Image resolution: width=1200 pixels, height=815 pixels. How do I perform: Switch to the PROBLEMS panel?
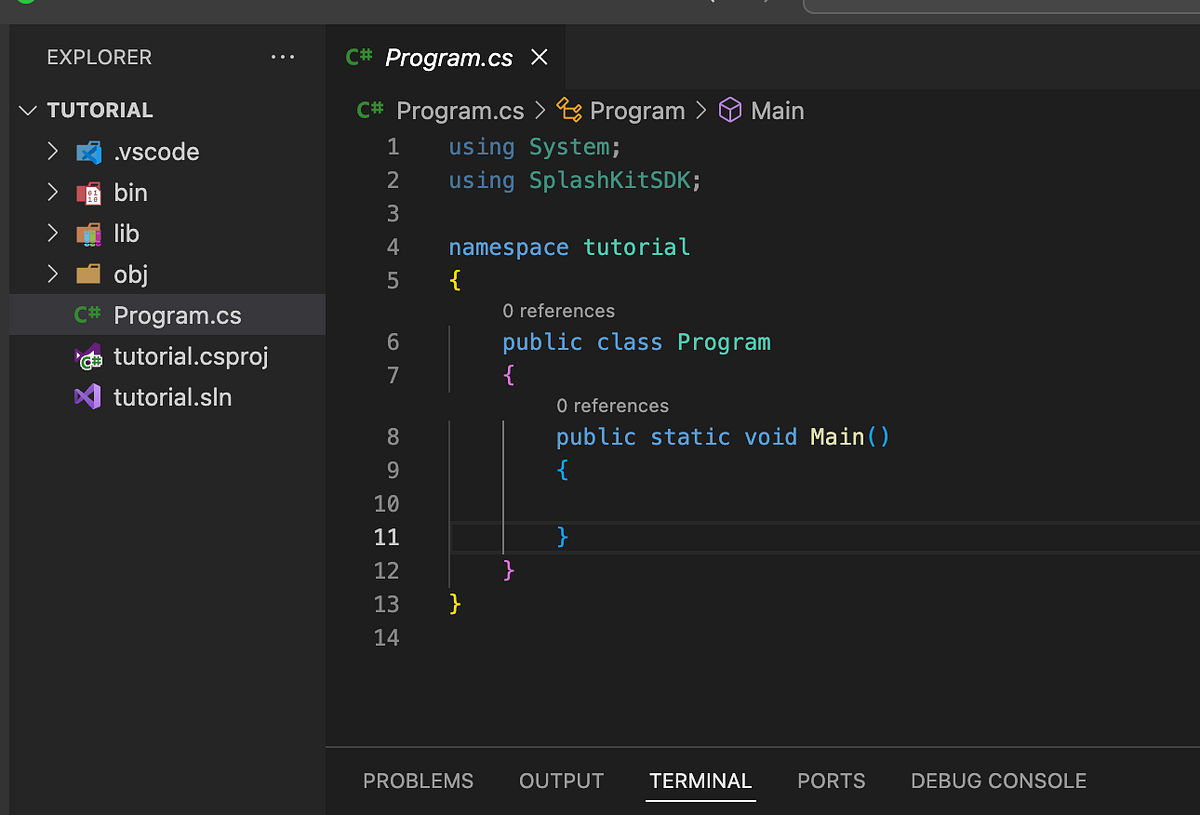pos(418,781)
